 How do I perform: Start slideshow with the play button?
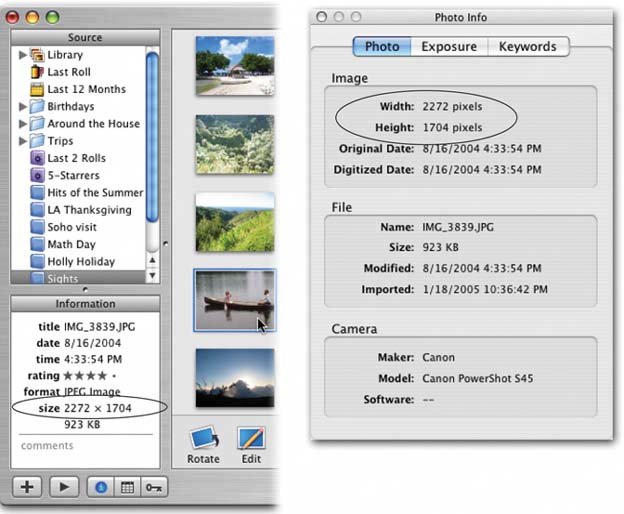[62, 487]
